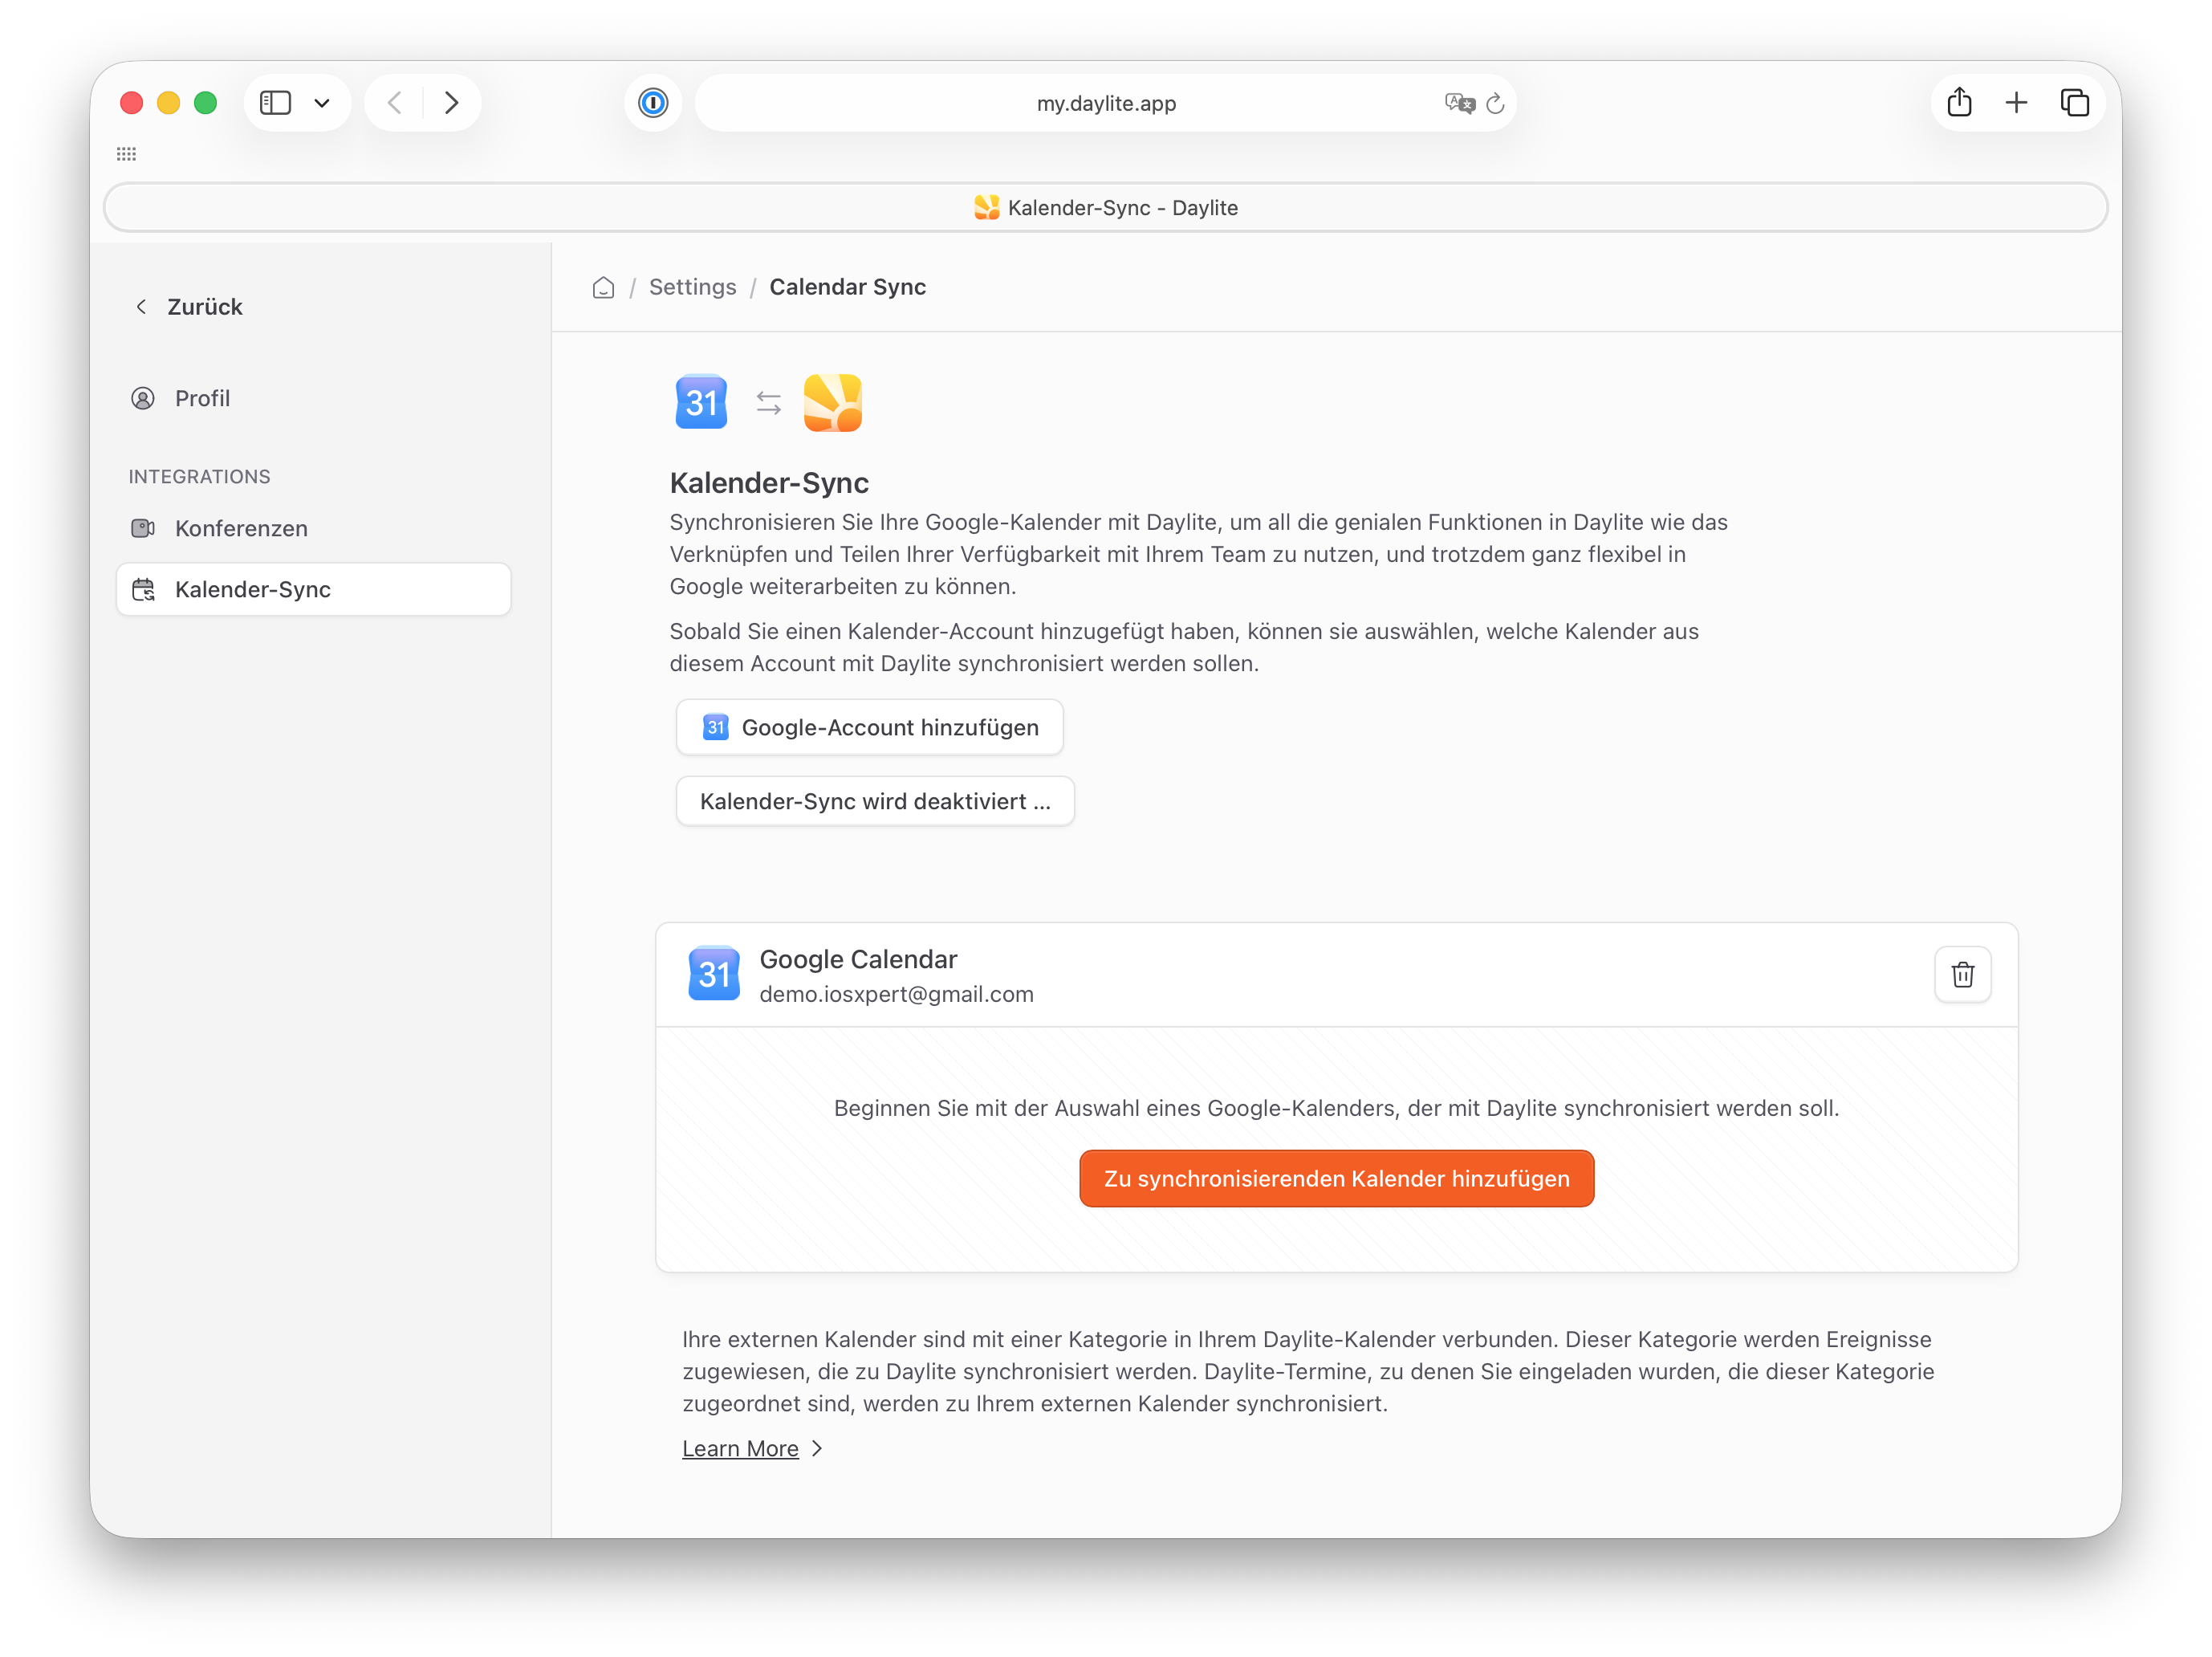The height and width of the screenshot is (1657, 2212).
Task: Click the translate page icon in address bar
Action: [1459, 103]
